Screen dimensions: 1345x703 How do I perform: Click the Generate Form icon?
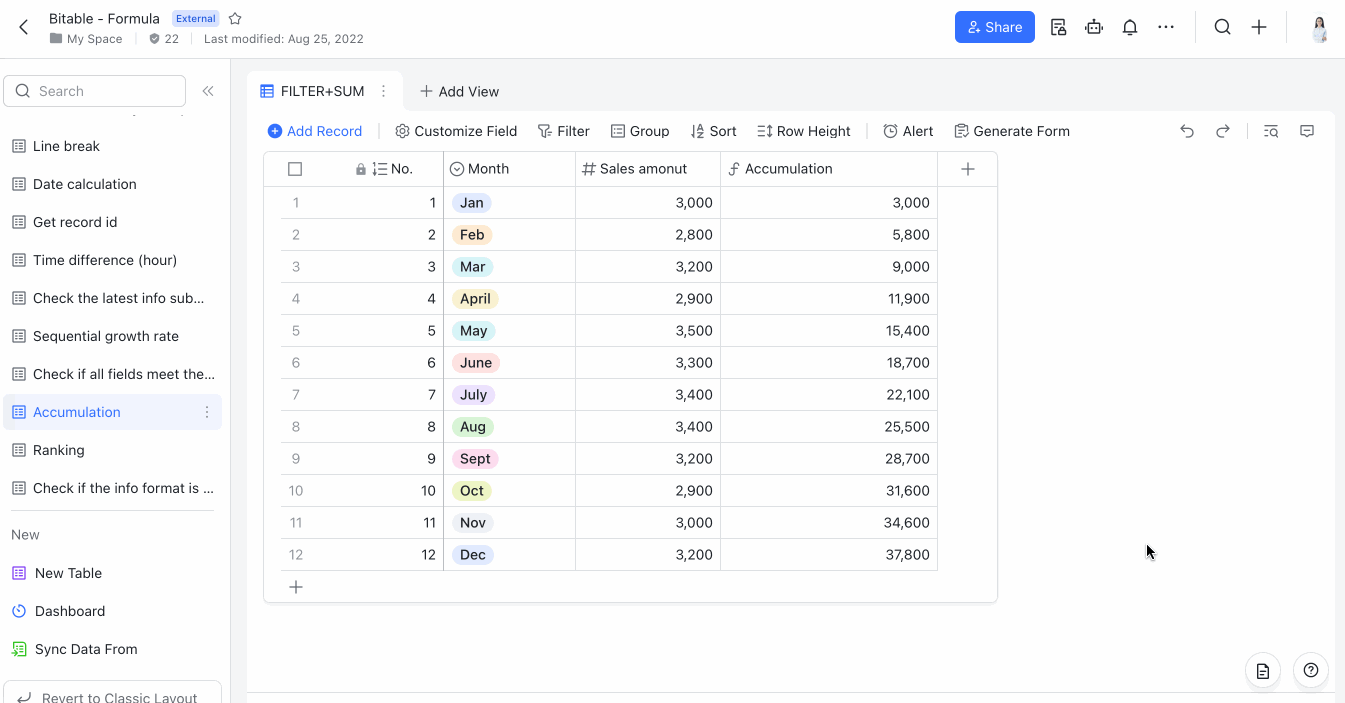click(1012, 131)
